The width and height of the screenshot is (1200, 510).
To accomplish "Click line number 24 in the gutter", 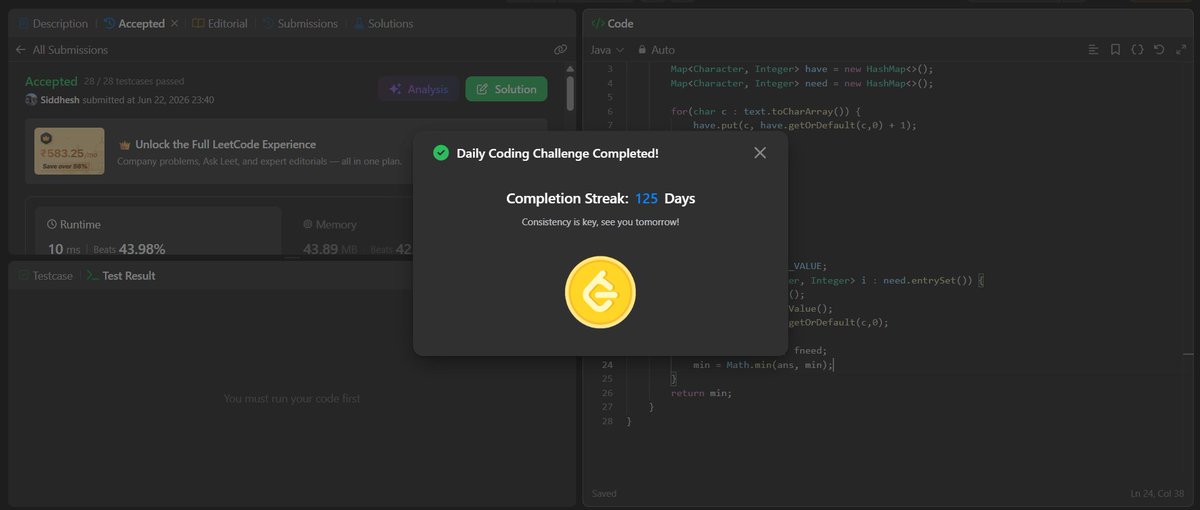I will coord(607,365).
